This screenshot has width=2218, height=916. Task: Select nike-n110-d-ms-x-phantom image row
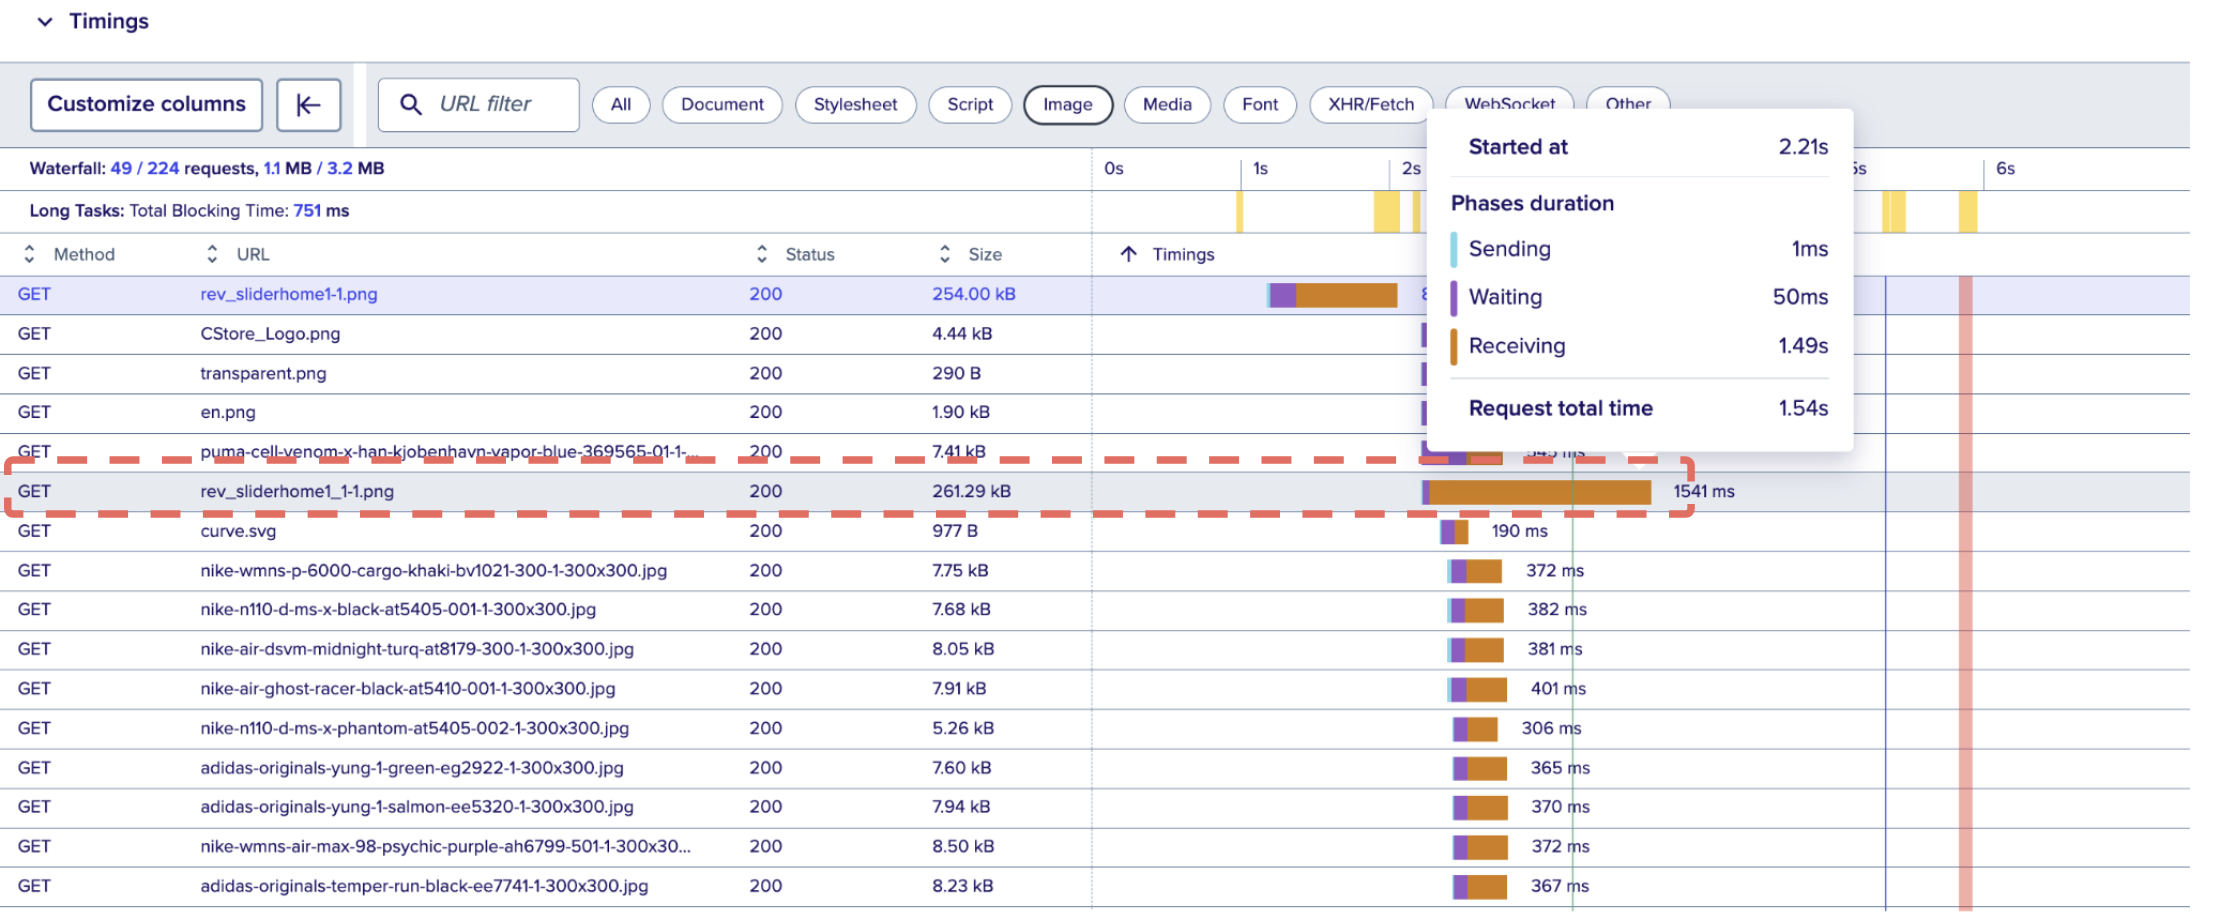[x=1095, y=728]
